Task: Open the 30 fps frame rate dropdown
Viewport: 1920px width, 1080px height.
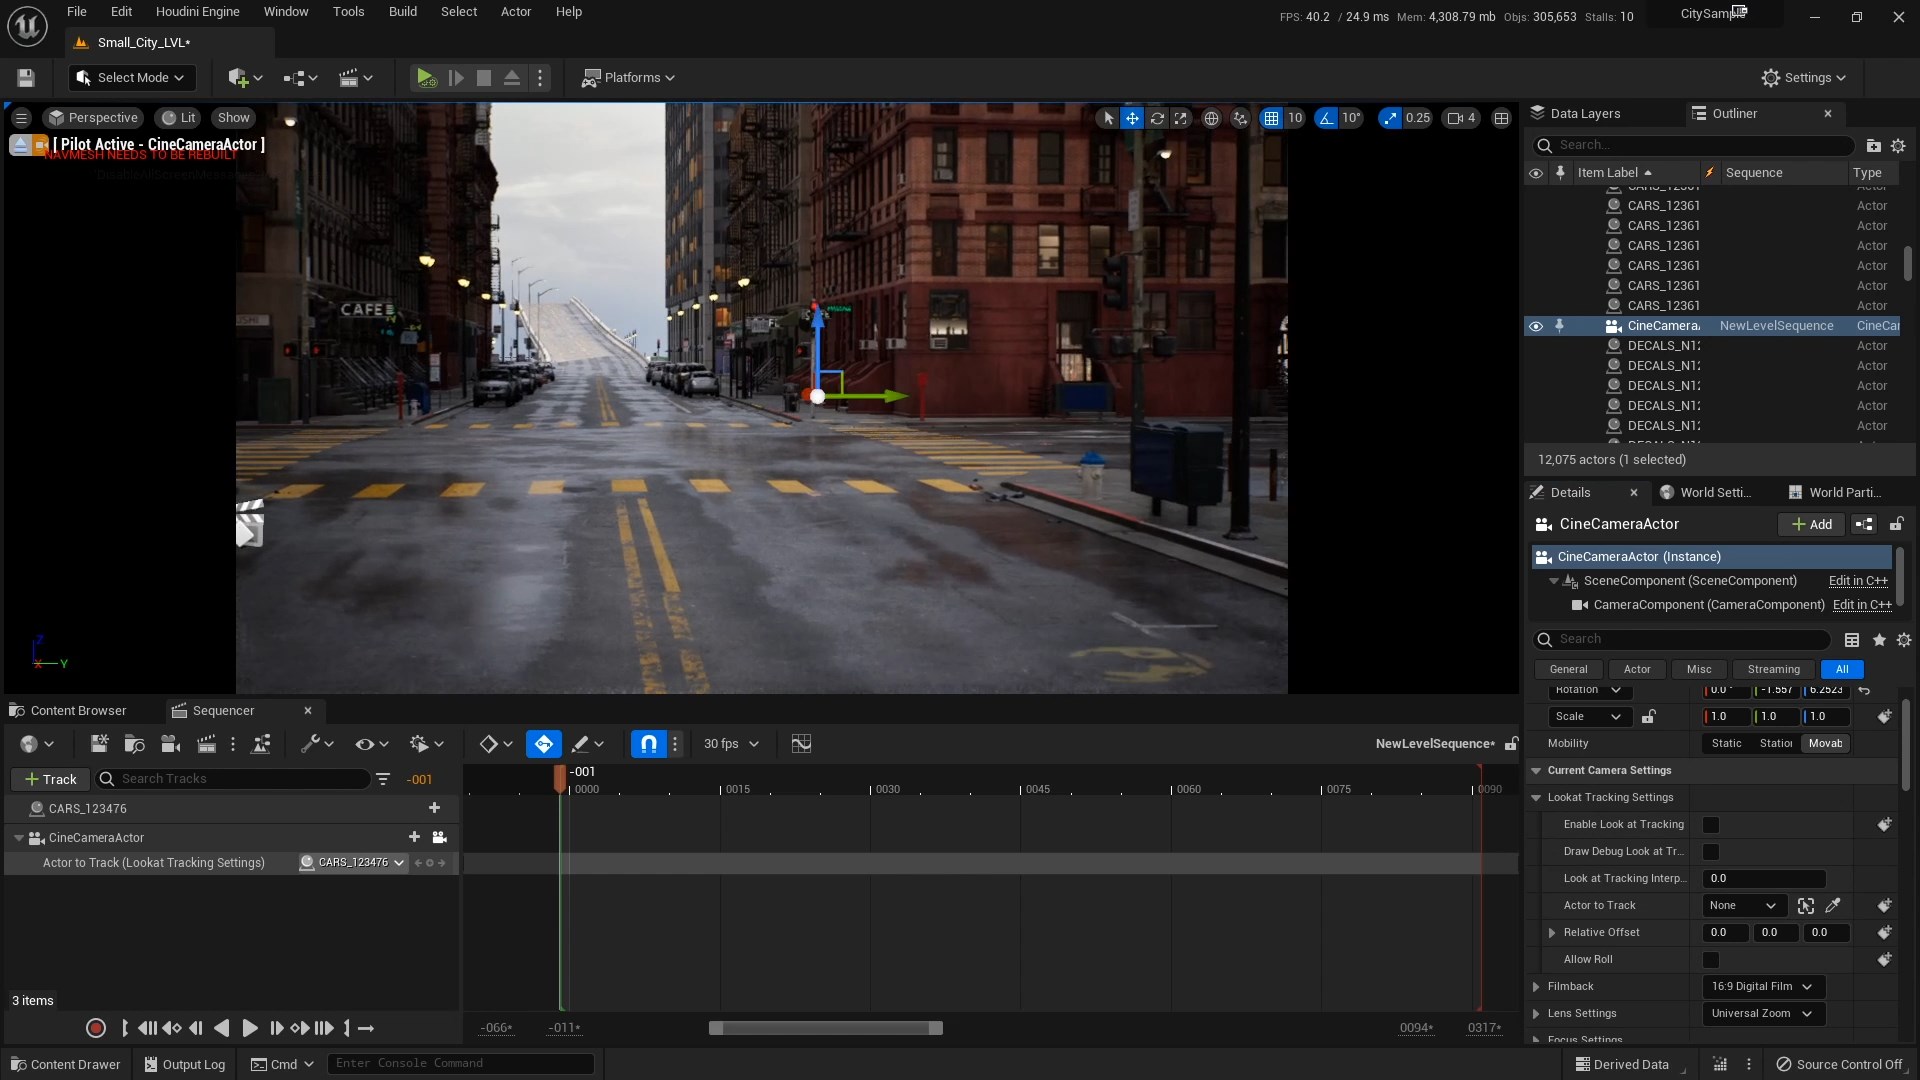Action: pyautogui.click(x=731, y=744)
